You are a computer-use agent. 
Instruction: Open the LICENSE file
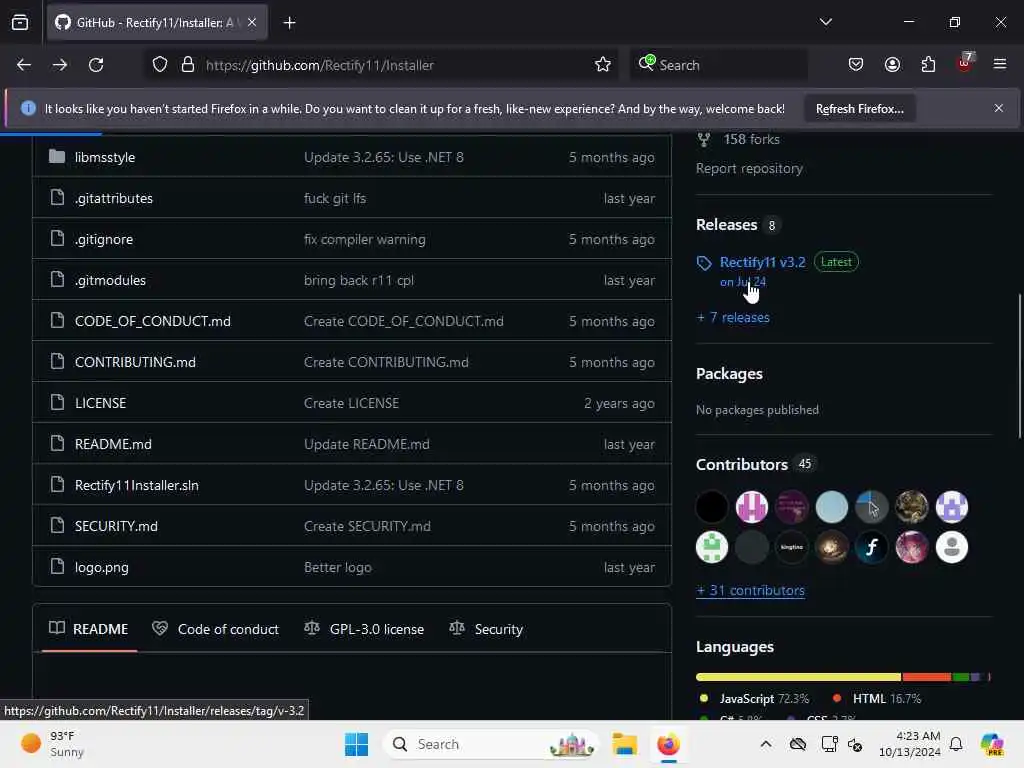(101, 404)
